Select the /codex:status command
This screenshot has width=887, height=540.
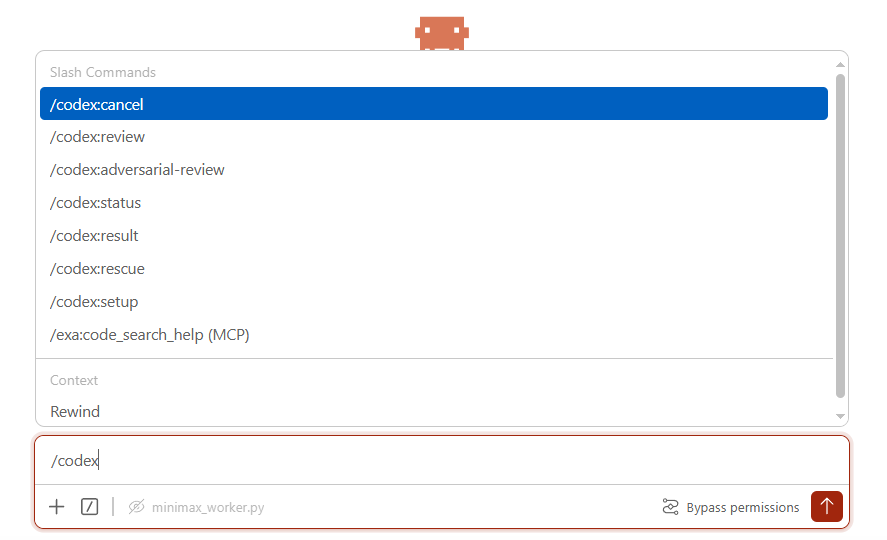[434, 202]
